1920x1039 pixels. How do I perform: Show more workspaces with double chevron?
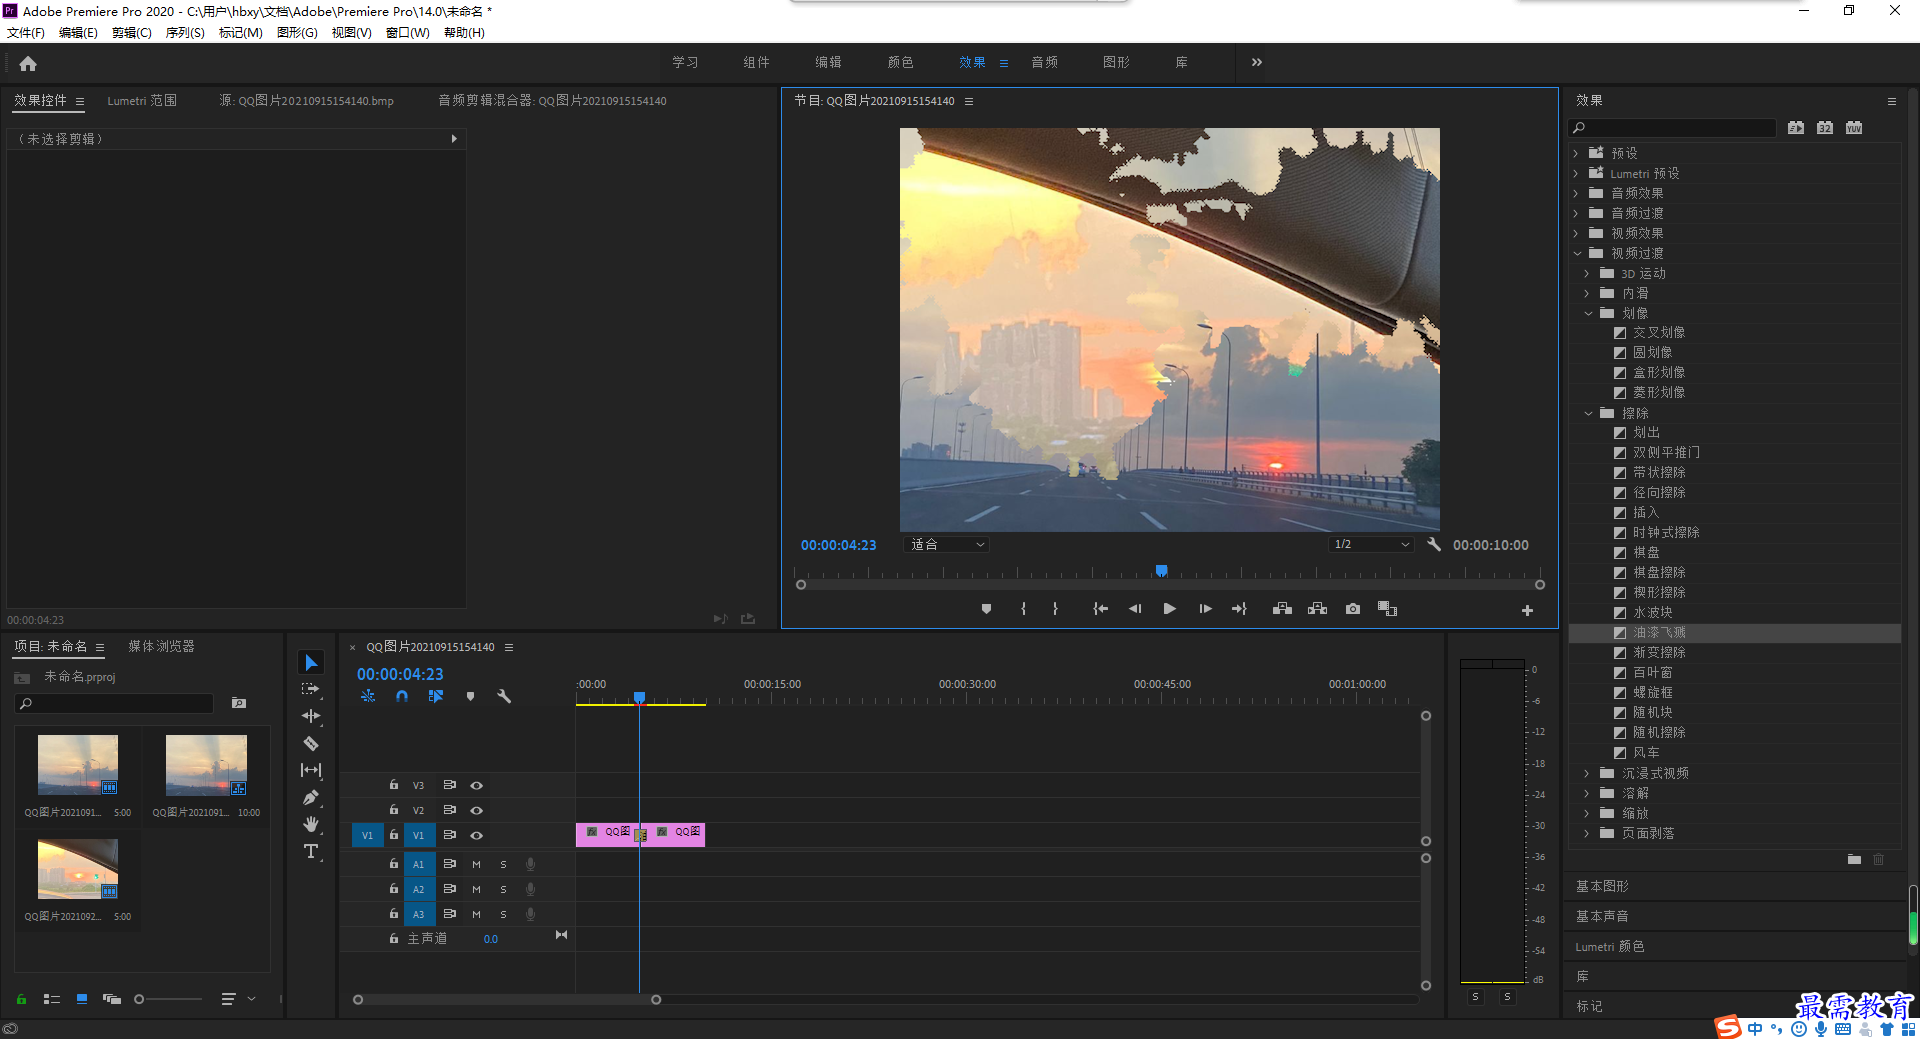[1256, 62]
